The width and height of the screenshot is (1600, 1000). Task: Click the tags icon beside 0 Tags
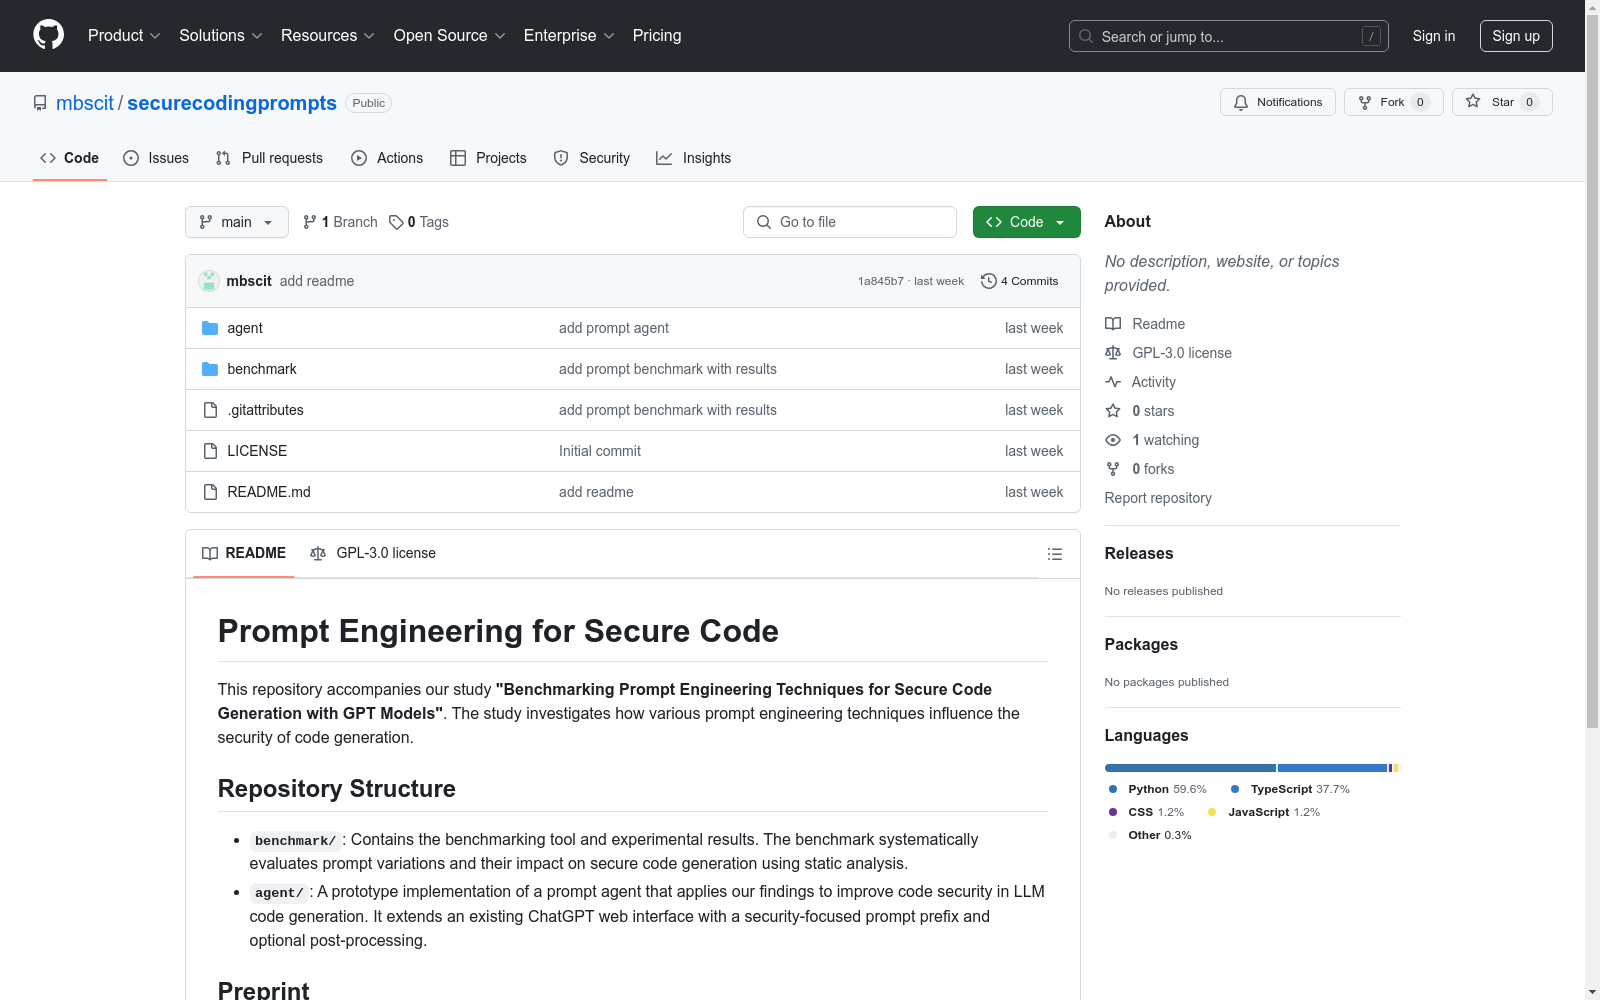396,222
